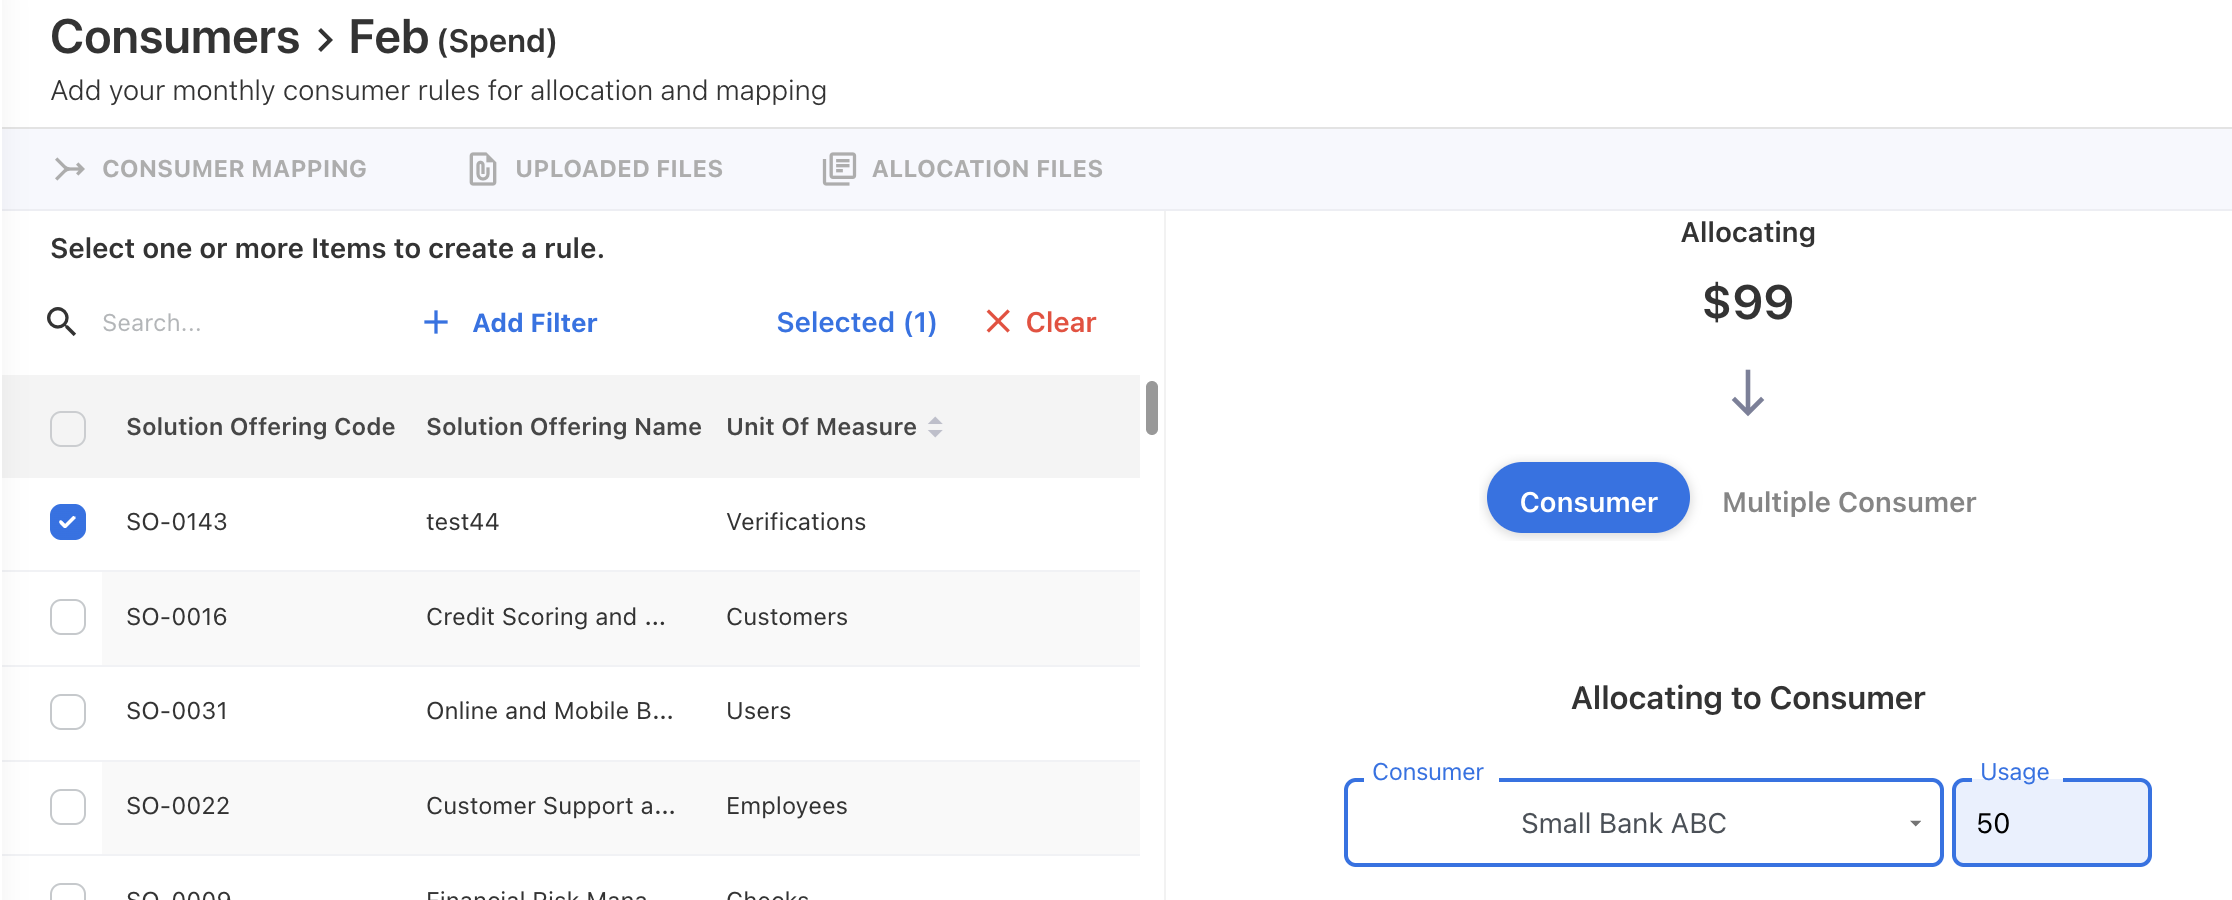Open the Consumer dropdown Small Bank ABC

pyautogui.click(x=1623, y=823)
